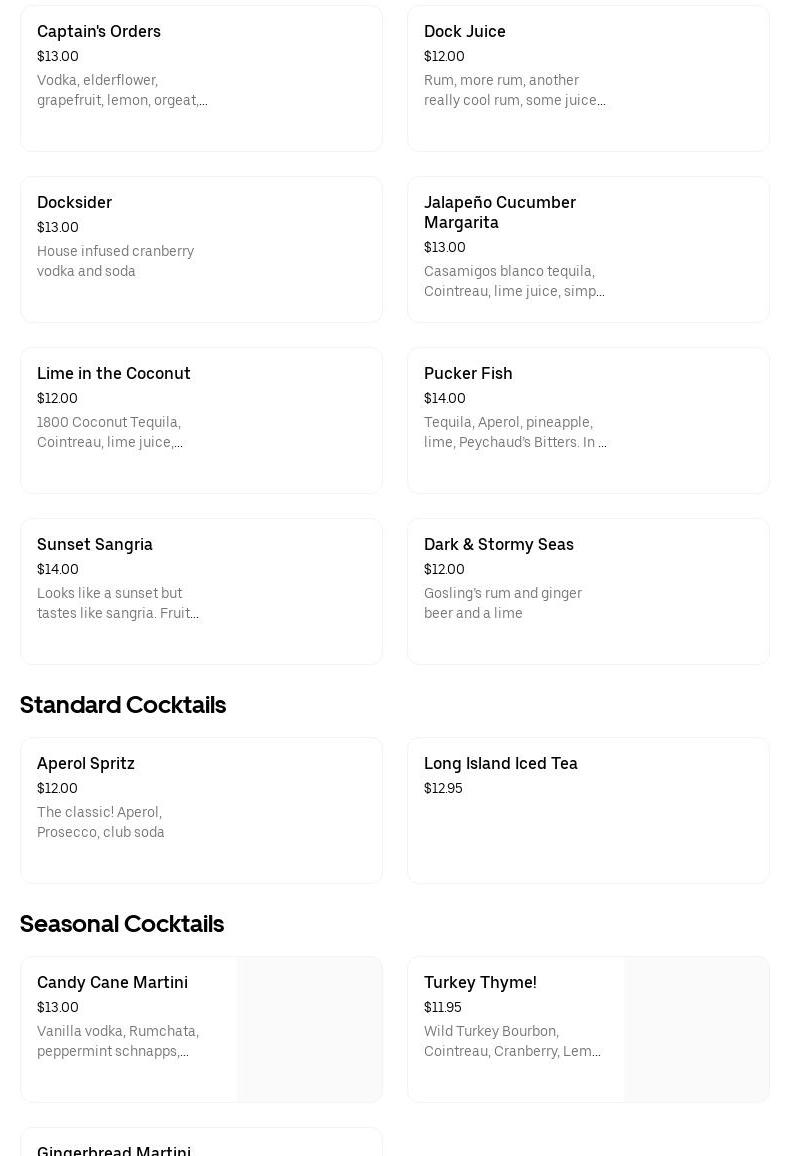804x1156 pixels.
Task: Click the Candy Cane Martini image placeholder
Action: 310,1030
